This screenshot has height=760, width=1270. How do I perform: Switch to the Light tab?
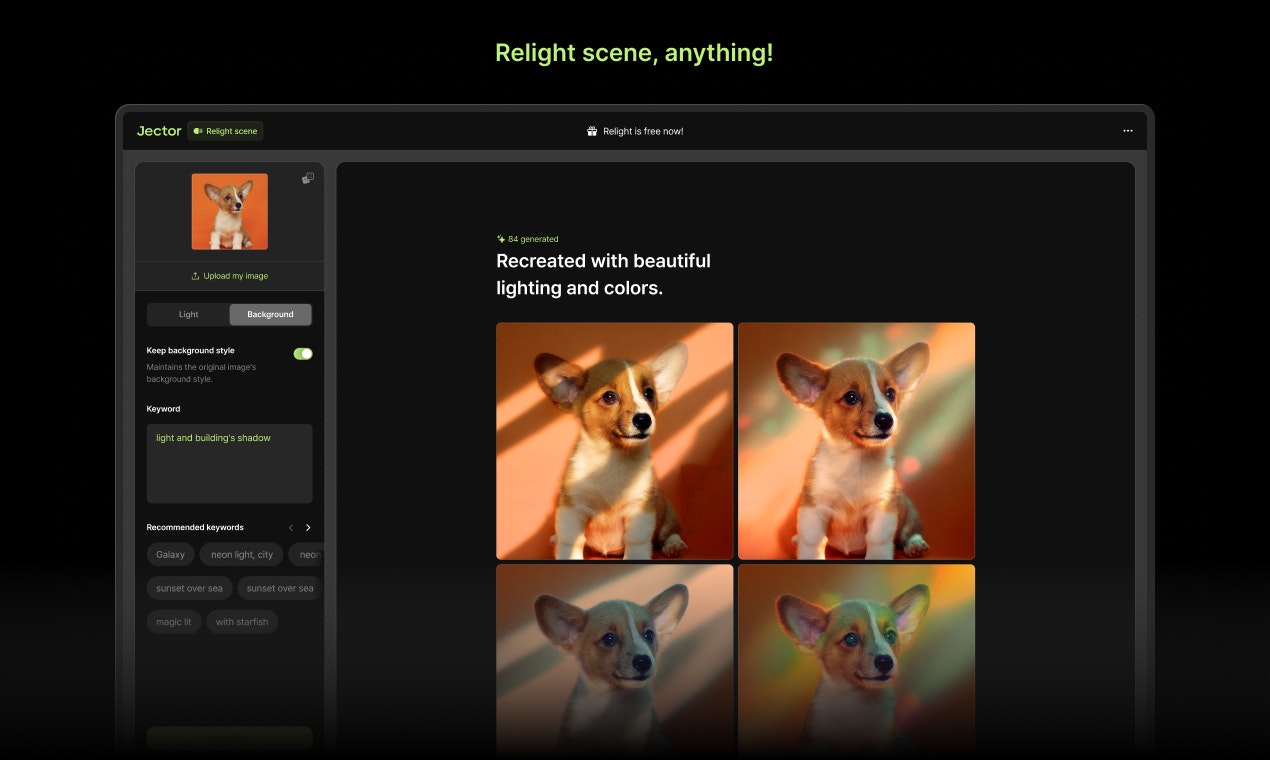[x=189, y=314]
